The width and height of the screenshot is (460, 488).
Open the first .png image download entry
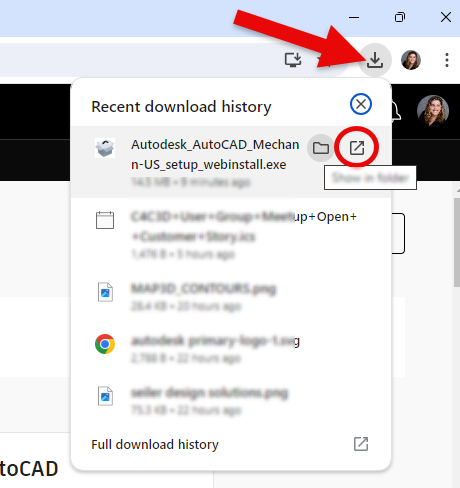pos(231,296)
